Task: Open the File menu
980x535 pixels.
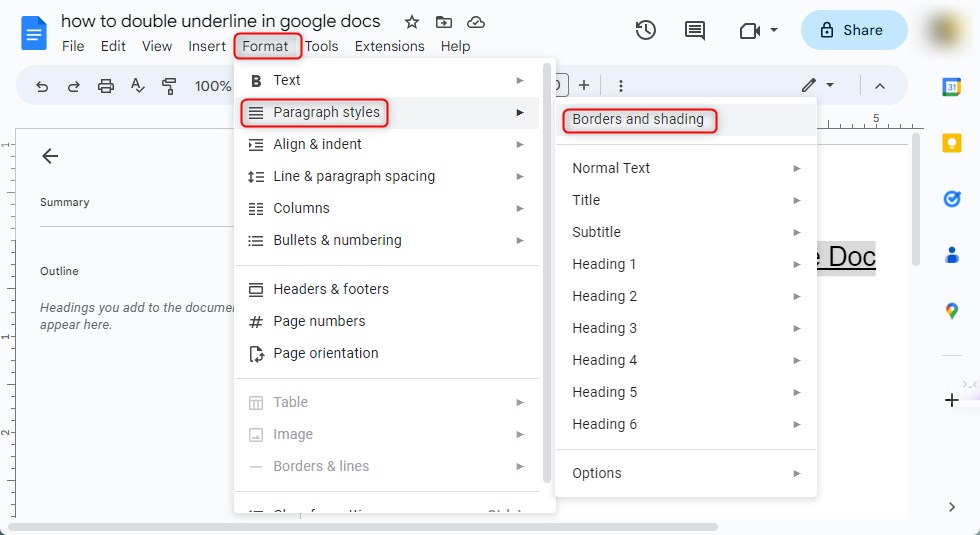Action: coord(73,46)
